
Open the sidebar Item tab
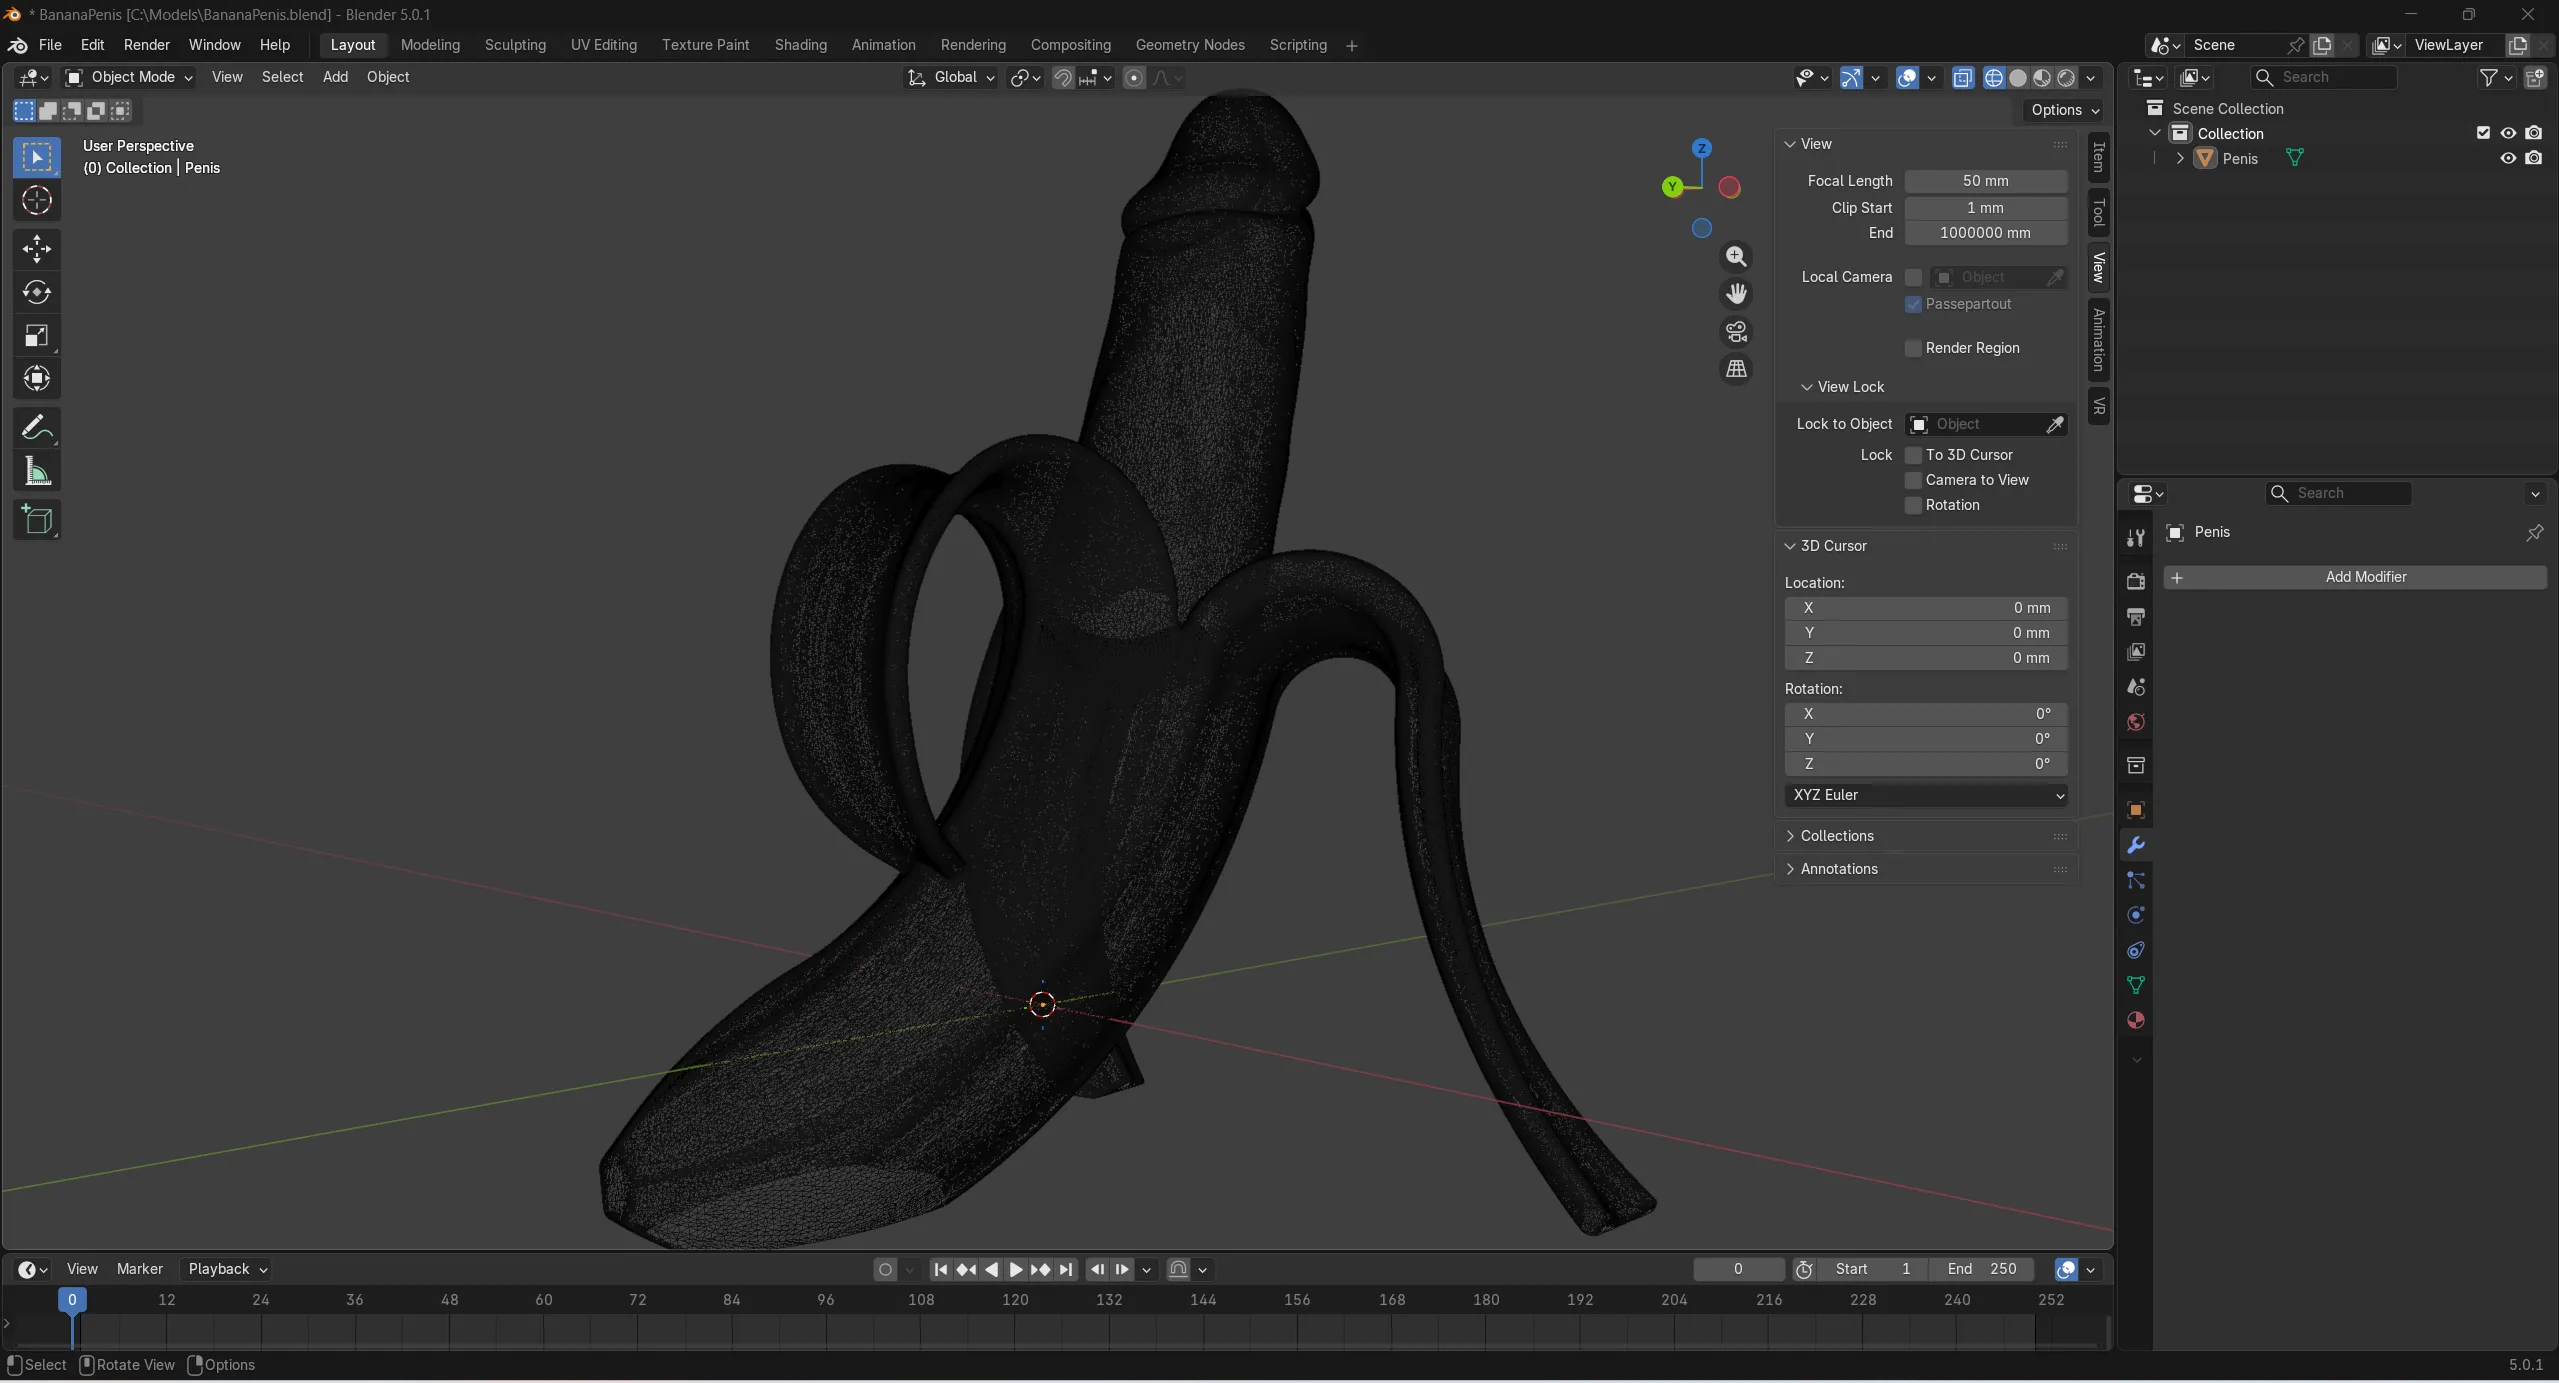(2098, 157)
